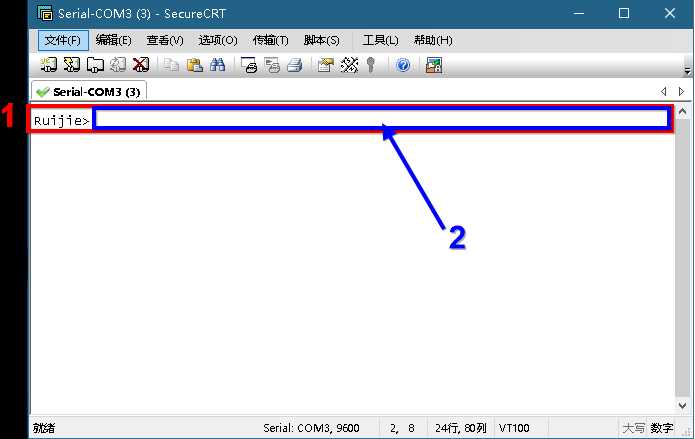Image resolution: width=695 pixels, height=439 pixels.
Task: Click 数字 num lock indicator
Action: (662, 428)
